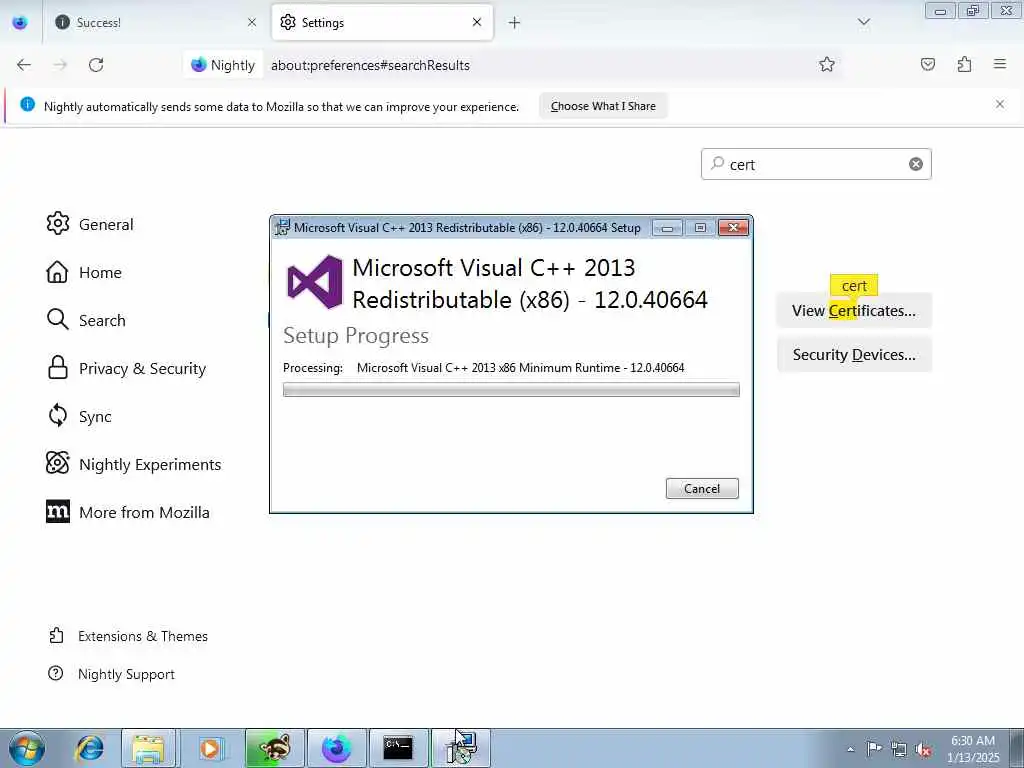1024x768 pixels.
Task: Open Nightly Support link
Action: (112, 674)
